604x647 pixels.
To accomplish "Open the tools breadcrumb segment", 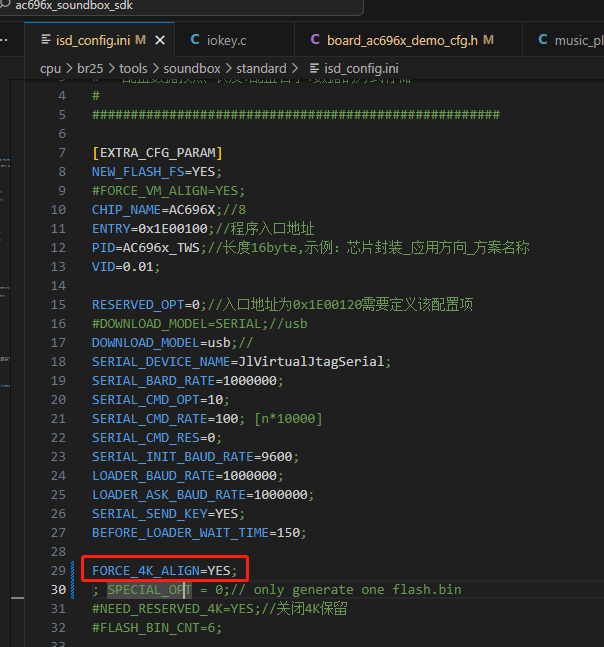I will pyautogui.click(x=133, y=68).
